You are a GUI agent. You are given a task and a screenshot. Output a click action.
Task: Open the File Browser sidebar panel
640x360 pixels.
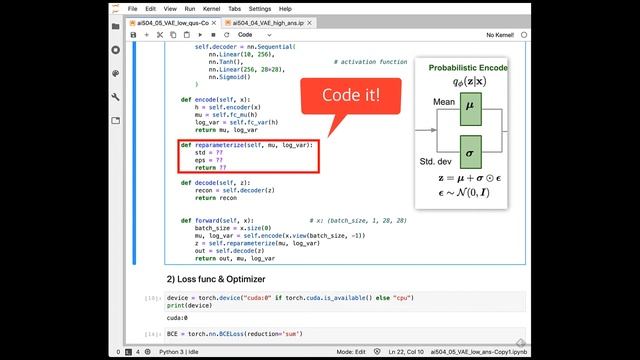click(116, 27)
